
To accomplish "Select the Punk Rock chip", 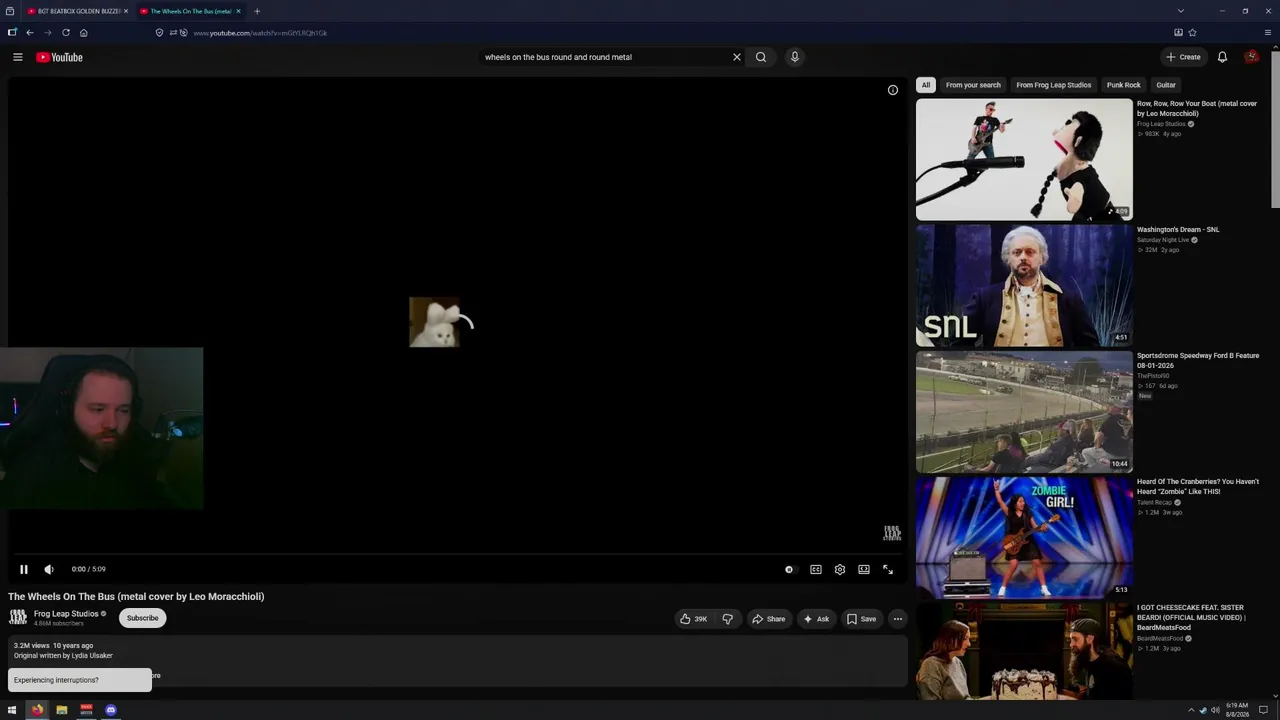I will coord(1124,85).
